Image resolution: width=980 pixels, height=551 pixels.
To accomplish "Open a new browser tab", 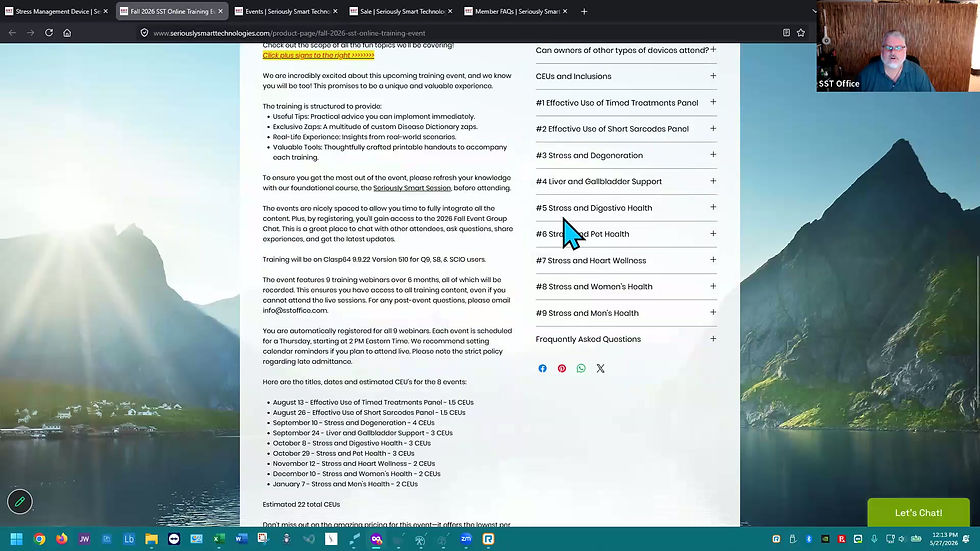I will pyautogui.click(x=584, y=11).
